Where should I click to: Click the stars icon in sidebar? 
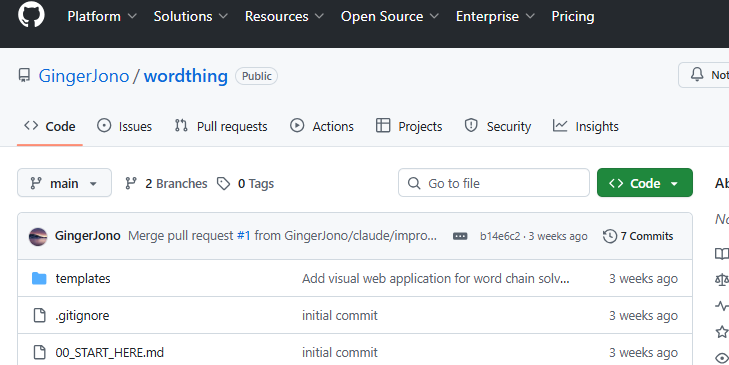point(722,332)
